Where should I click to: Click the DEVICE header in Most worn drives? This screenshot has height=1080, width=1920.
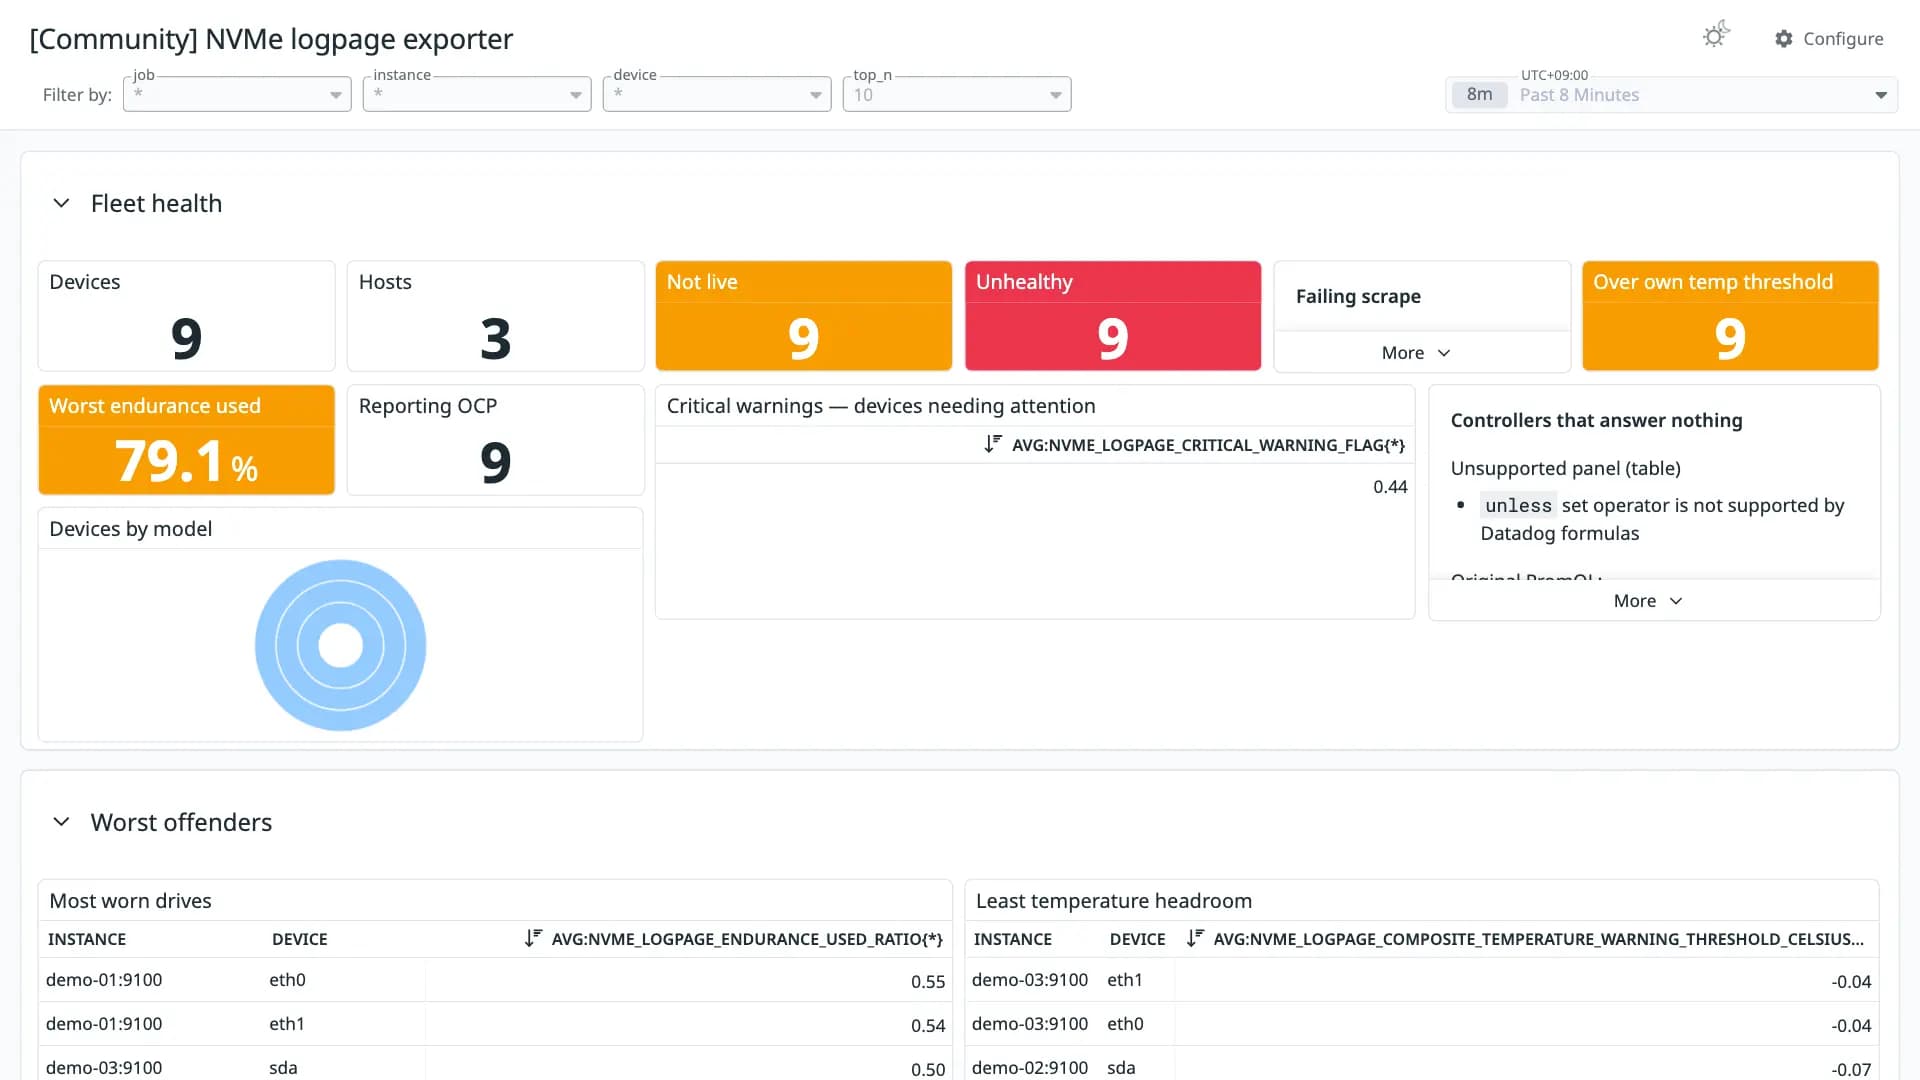tap(300, 939)
